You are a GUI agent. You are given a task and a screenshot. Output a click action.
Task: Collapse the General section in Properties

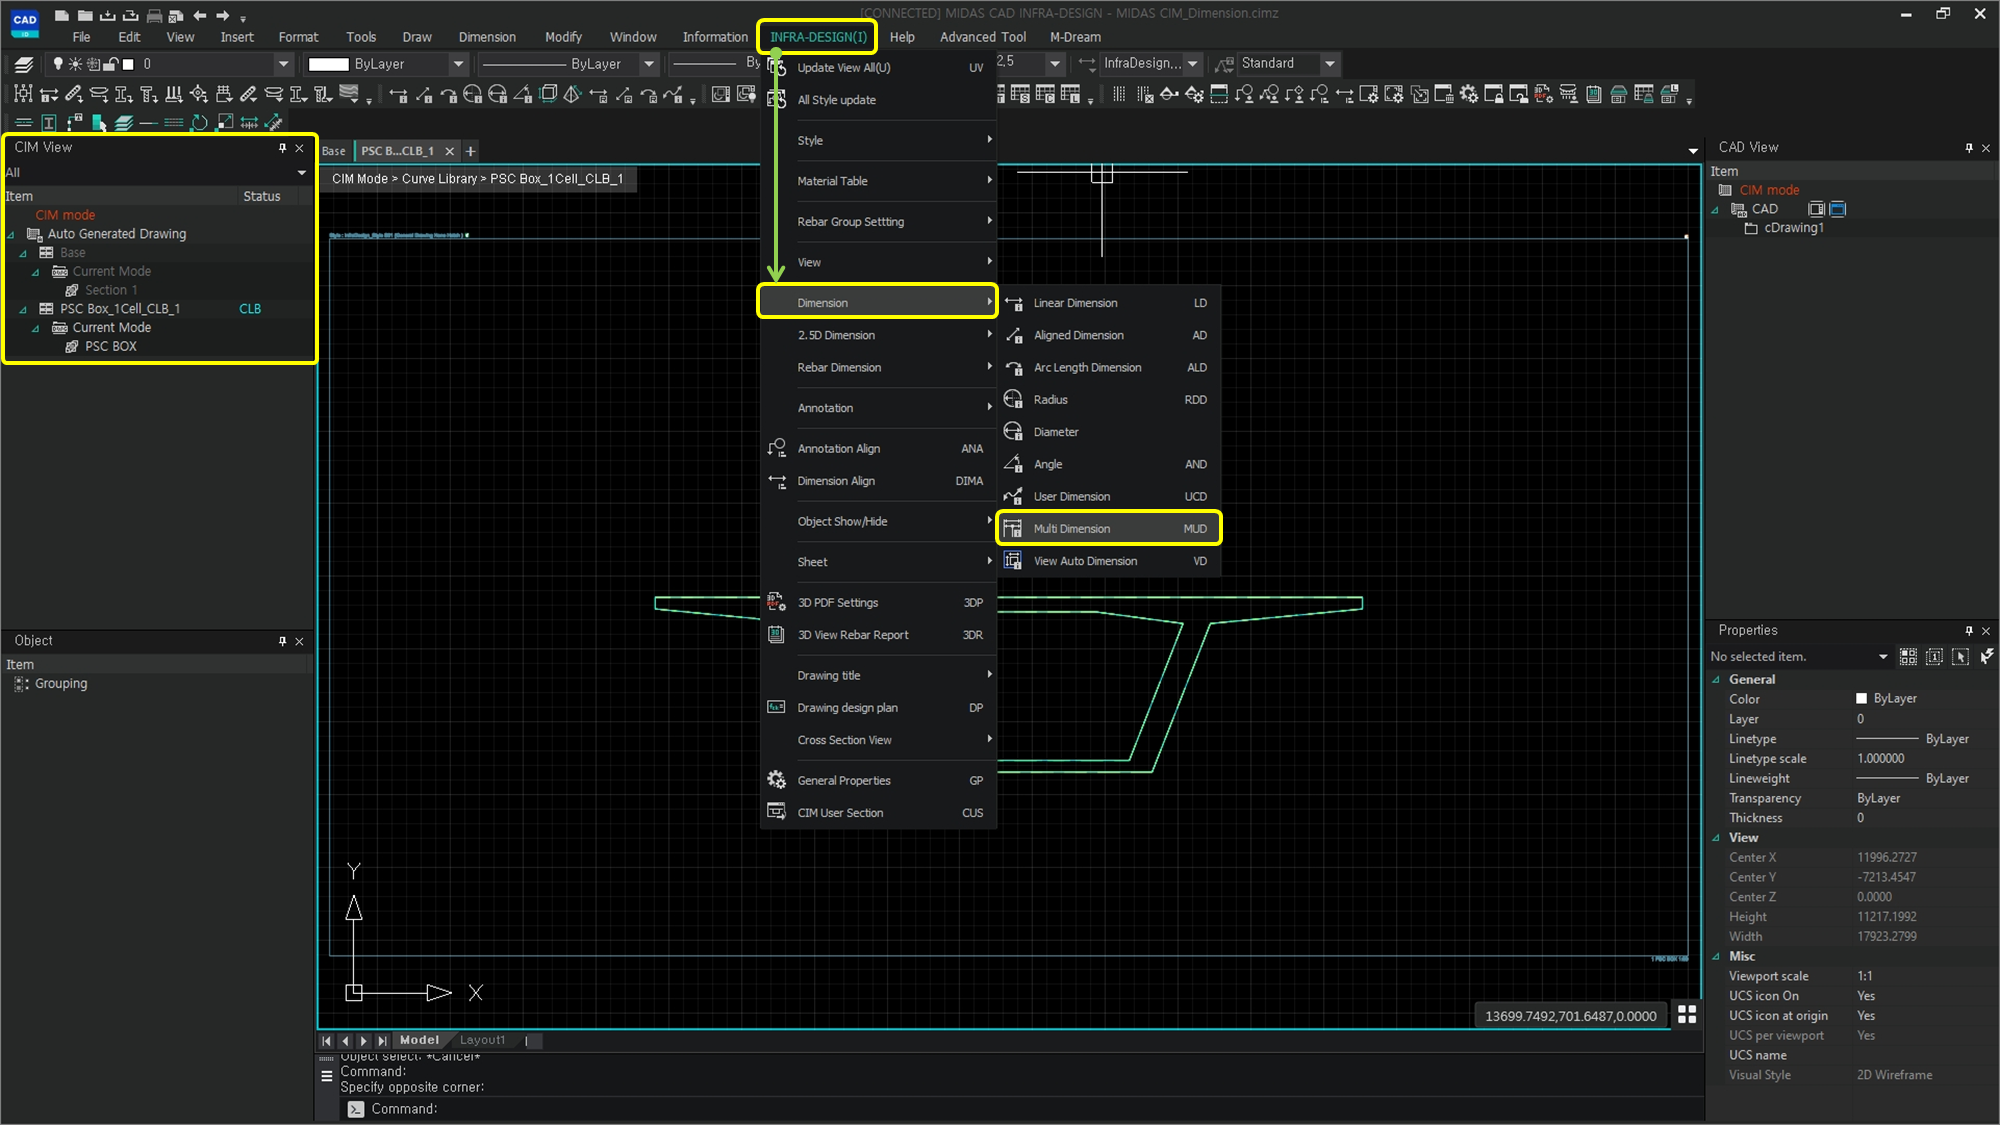1716,680
